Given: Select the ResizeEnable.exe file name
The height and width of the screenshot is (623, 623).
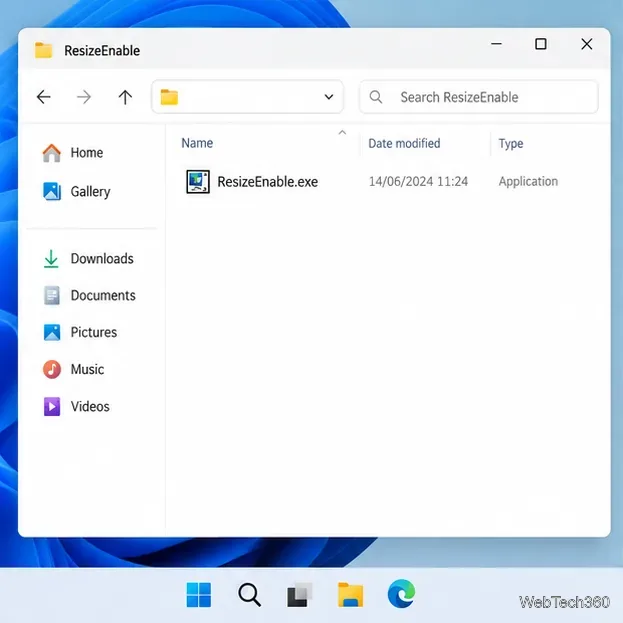Looking at the screenshot, I should click(267, 182).
